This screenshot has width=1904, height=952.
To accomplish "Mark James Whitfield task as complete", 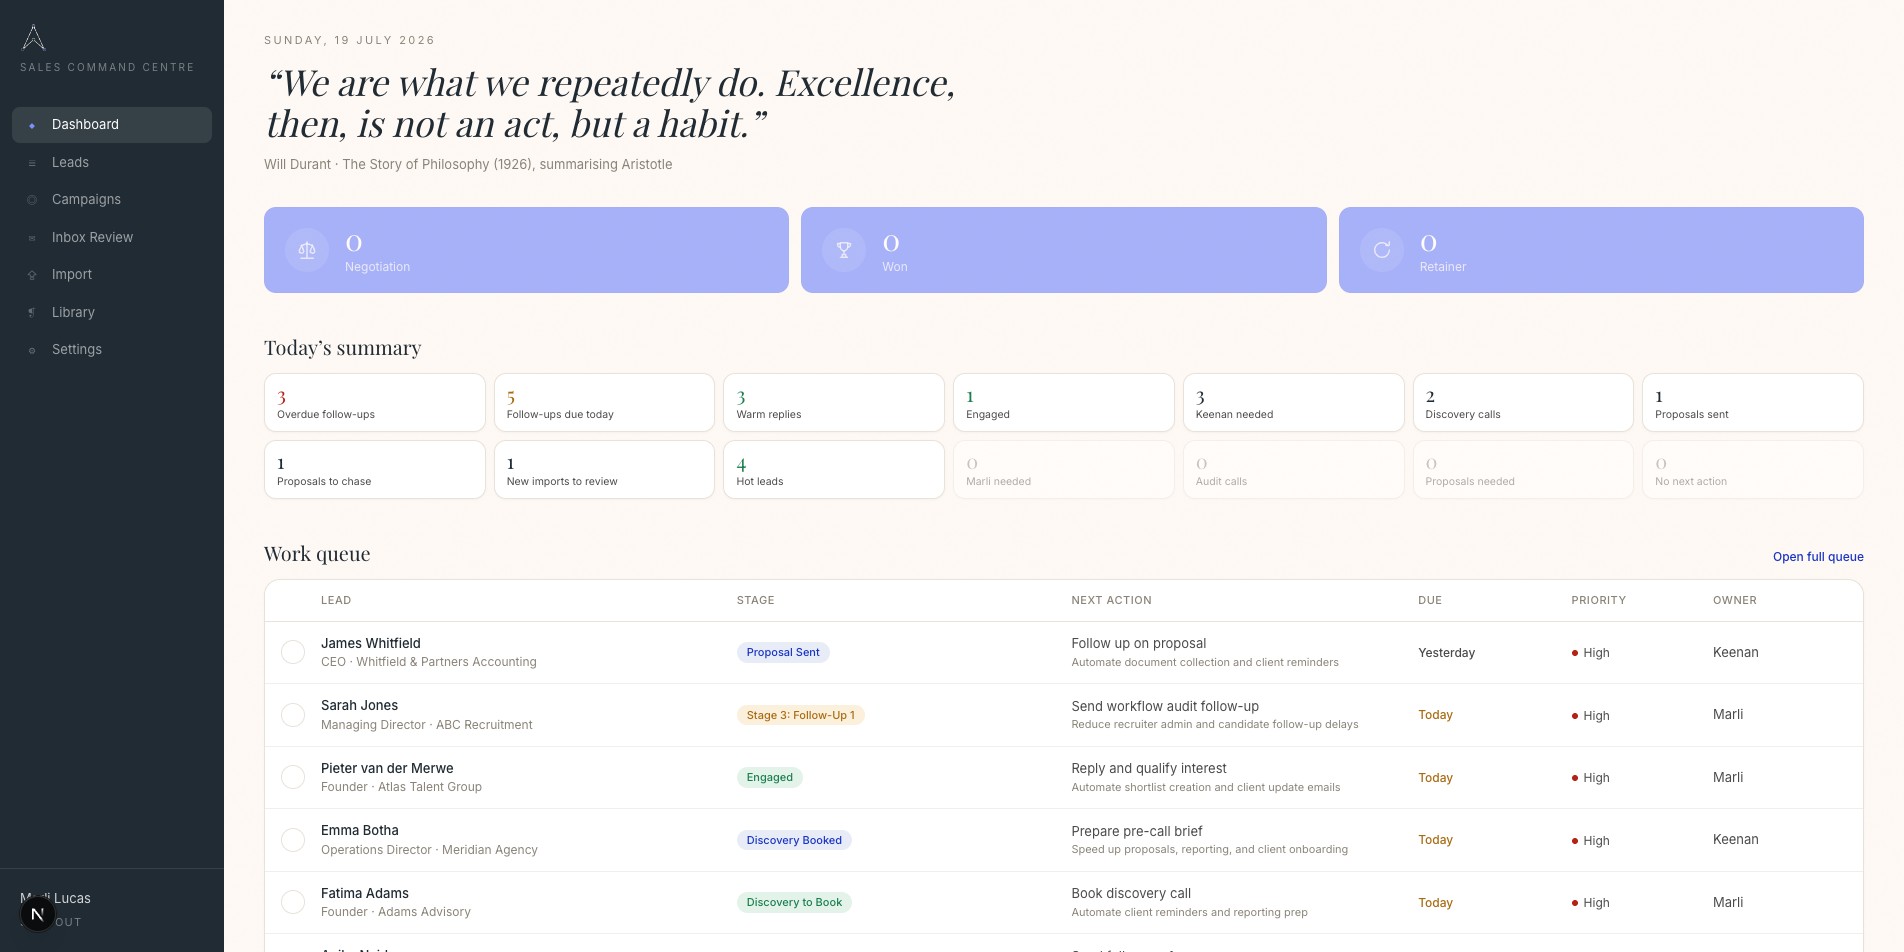I will [293, 652].
